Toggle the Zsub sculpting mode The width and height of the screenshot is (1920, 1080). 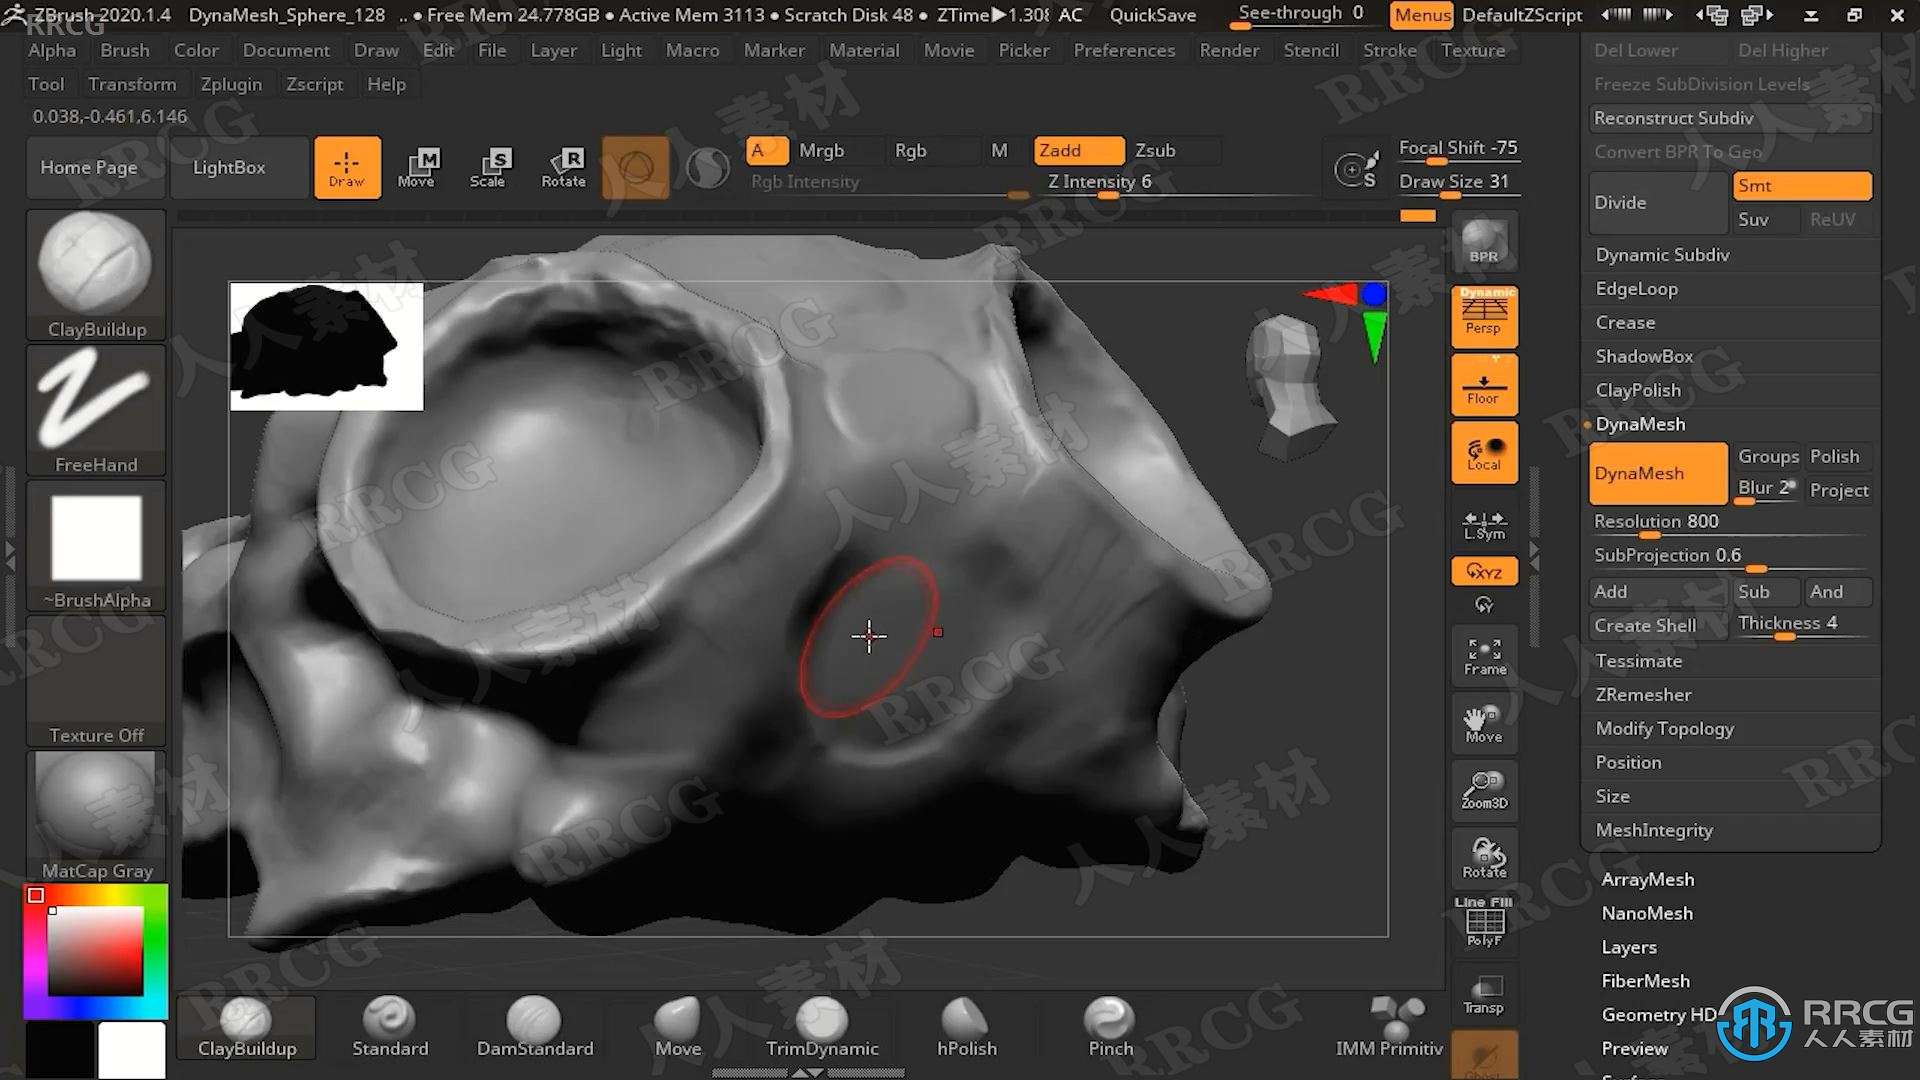[1154, 149]
